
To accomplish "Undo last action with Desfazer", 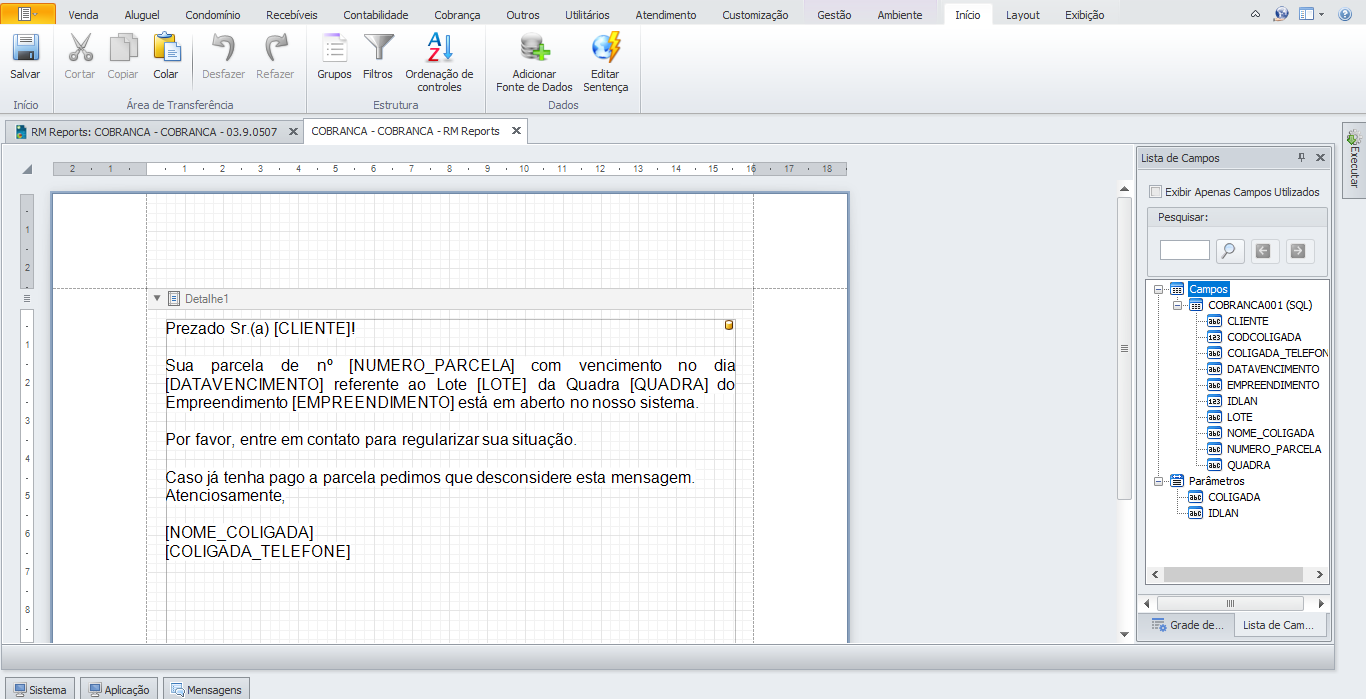I will [223, 57].
